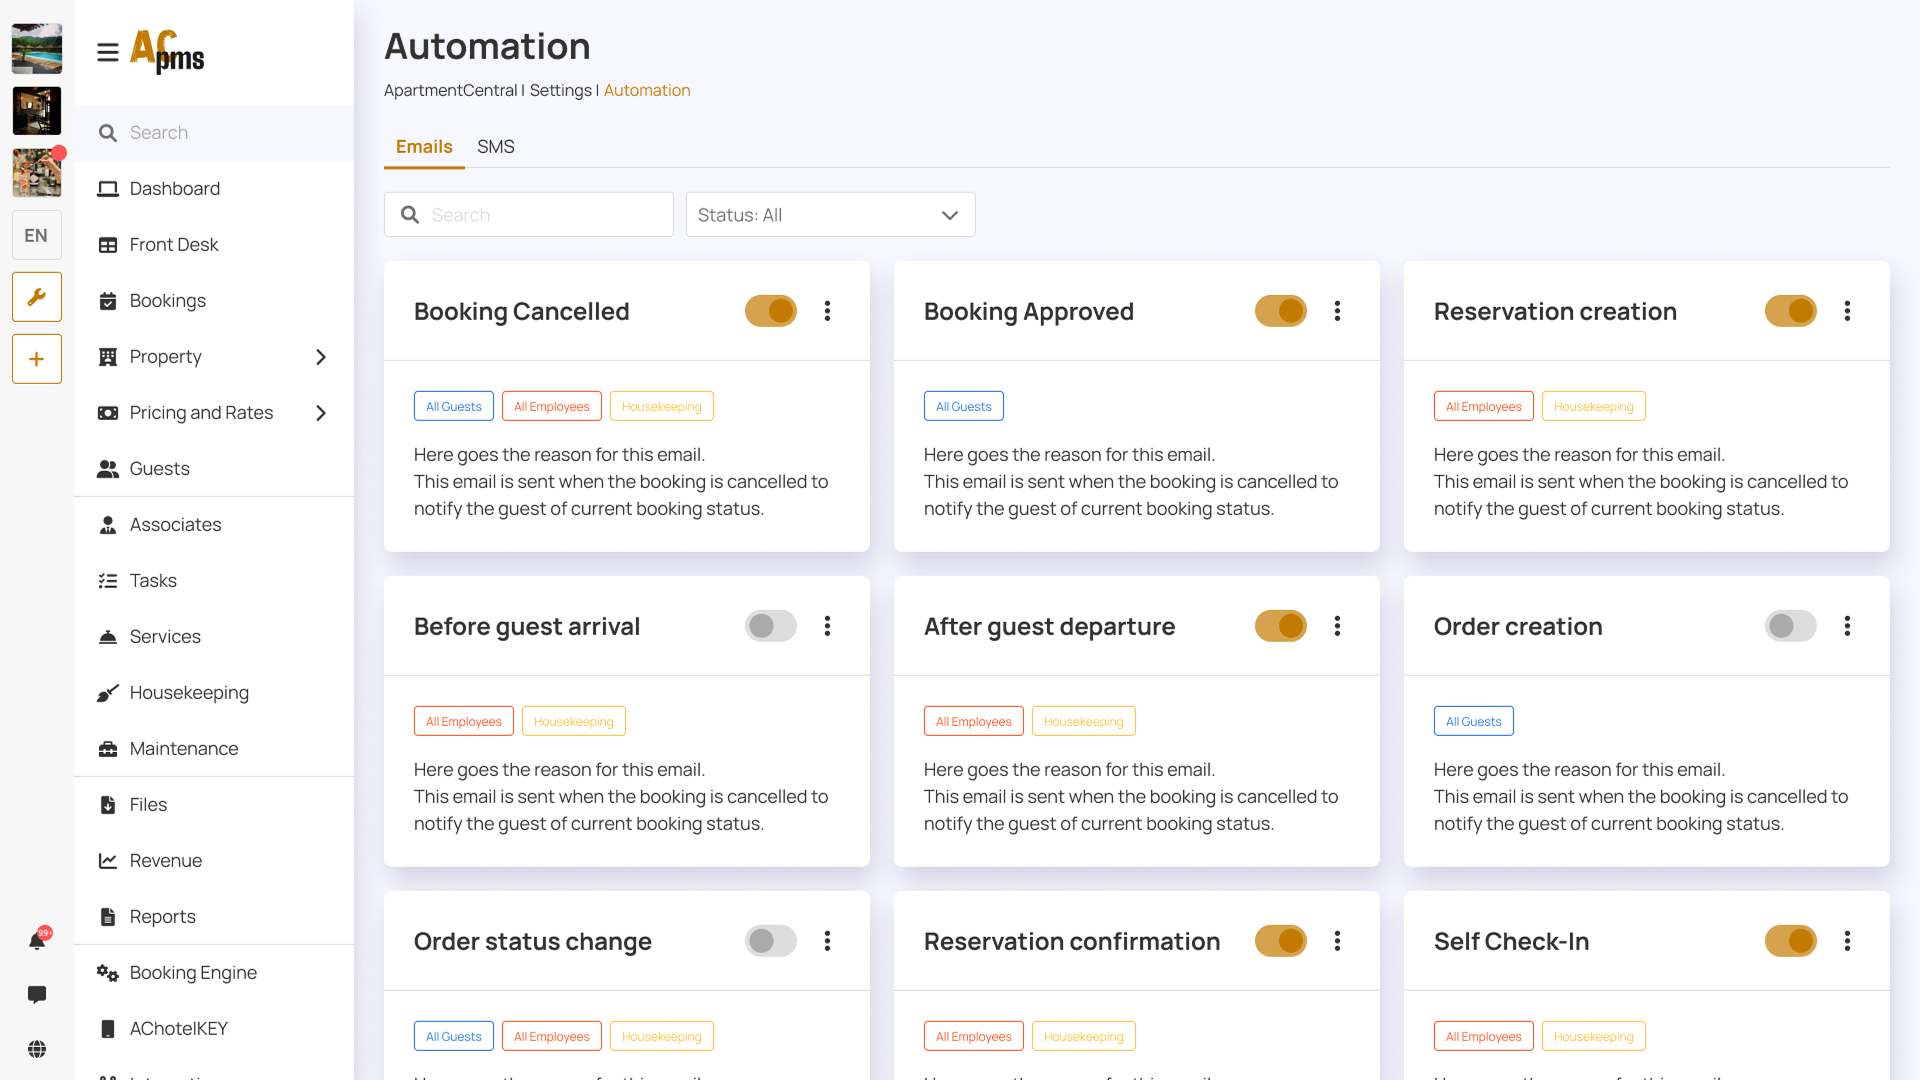Click the EN language button
This screenshot has width=1920, height=1080.
coord(37,236)
